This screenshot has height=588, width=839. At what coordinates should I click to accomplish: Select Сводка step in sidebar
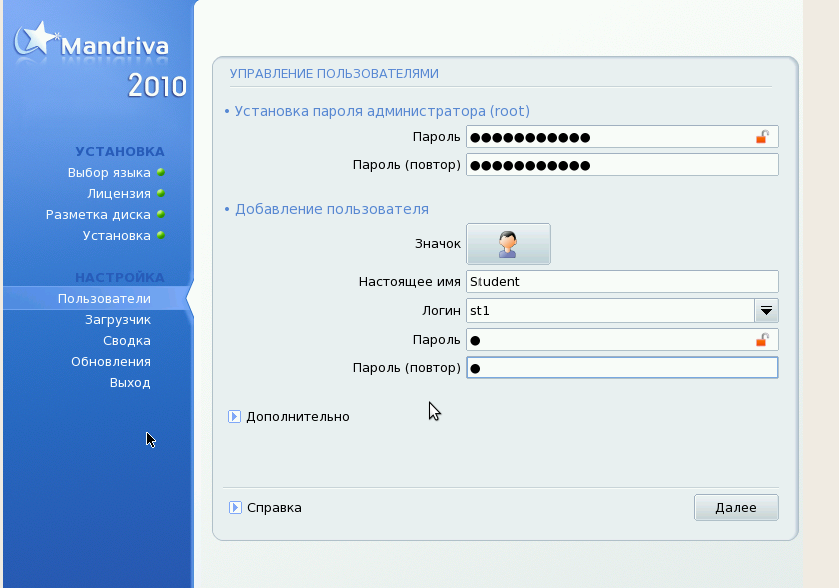[x=127, y=340]
